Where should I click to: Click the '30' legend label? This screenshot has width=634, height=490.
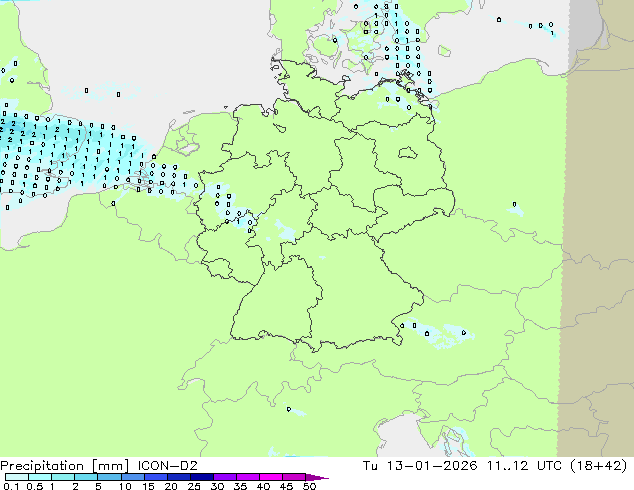point(217,486)
